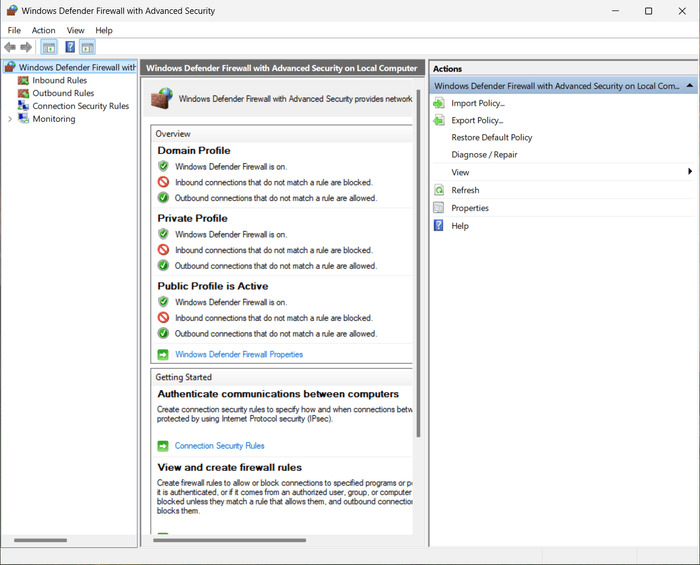This screenshot has height=565, width=700.
Task: Open Windows Defender Firewall Properties link
Action: (238, 354)
